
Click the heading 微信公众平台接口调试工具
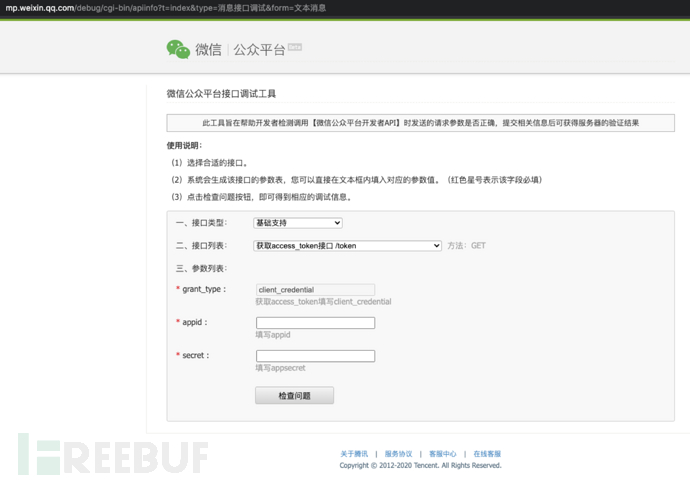click(221, 93)
